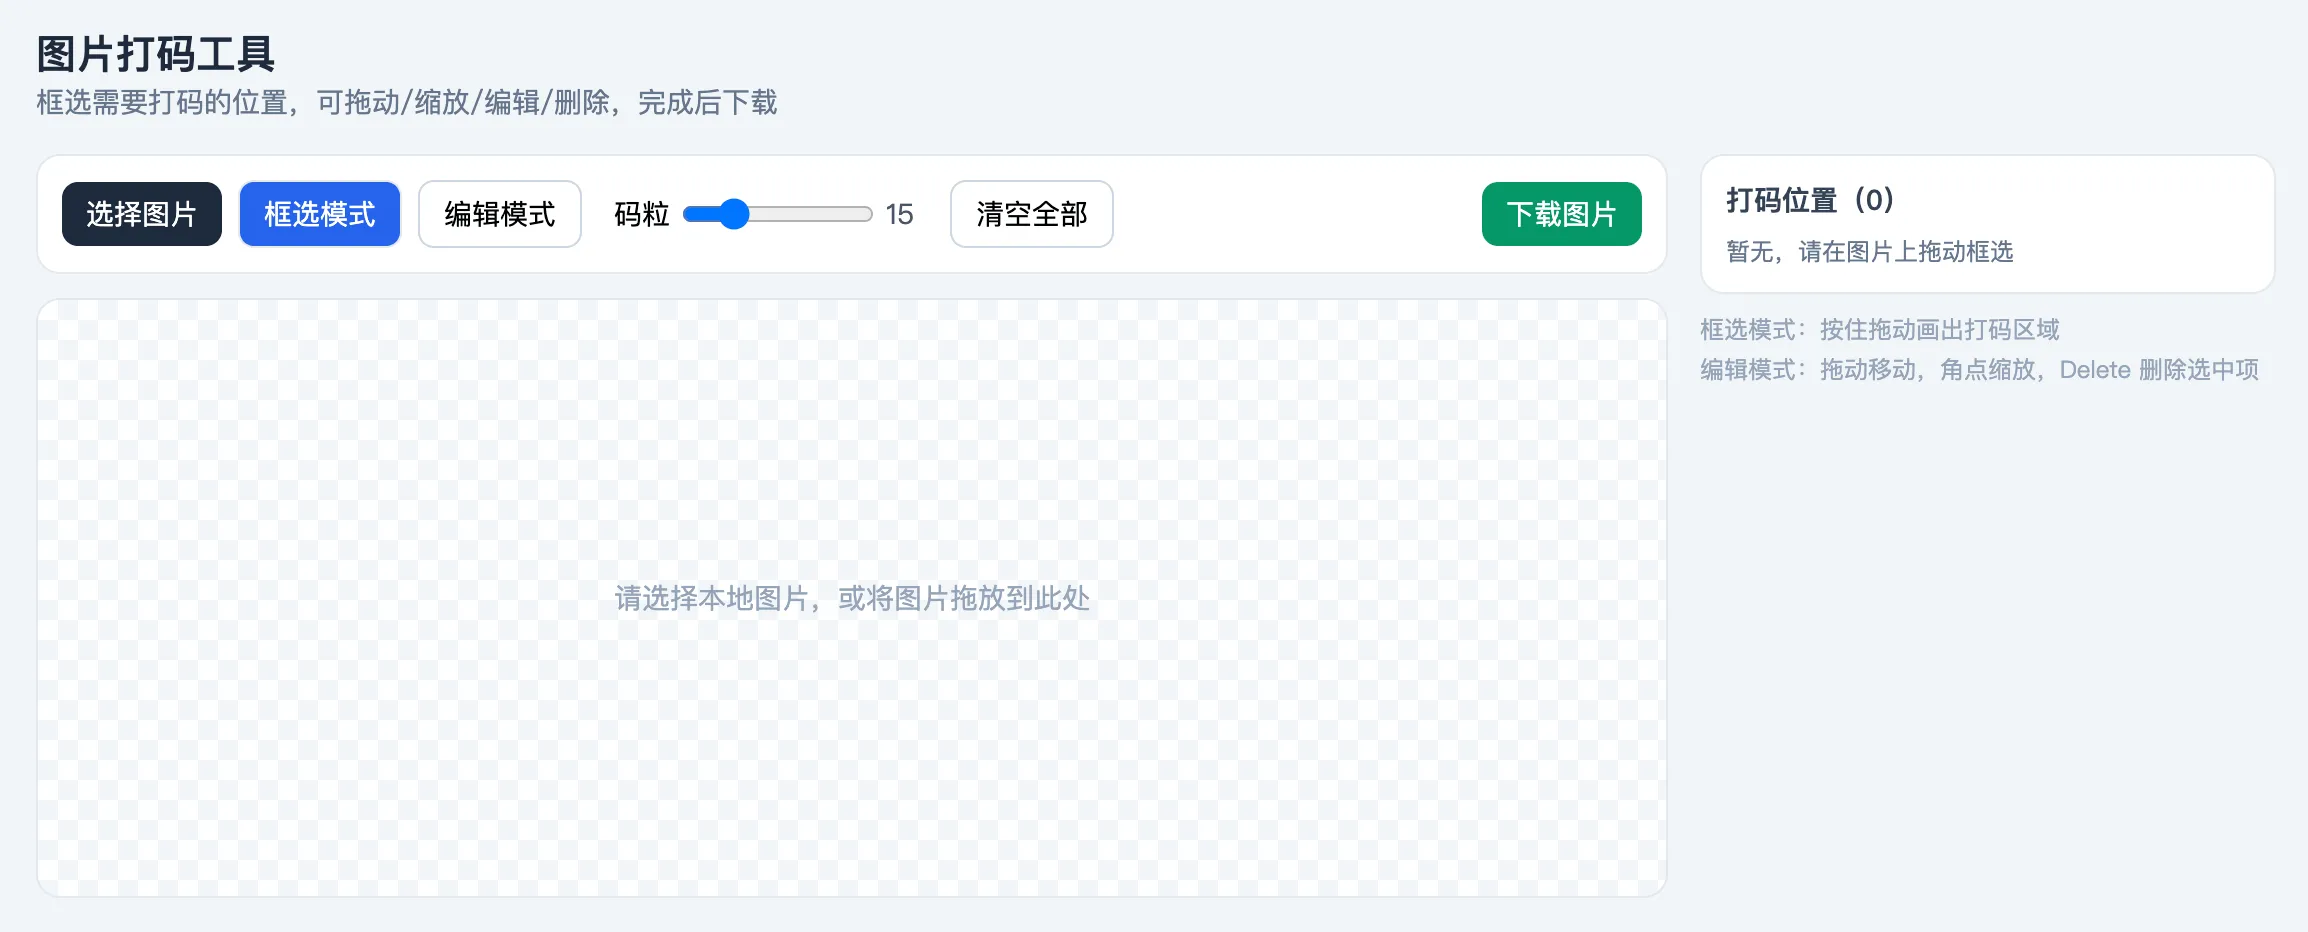Click the 码粒 slider thumb
The image size is (2308, 932).
click(x=734, y=214)
